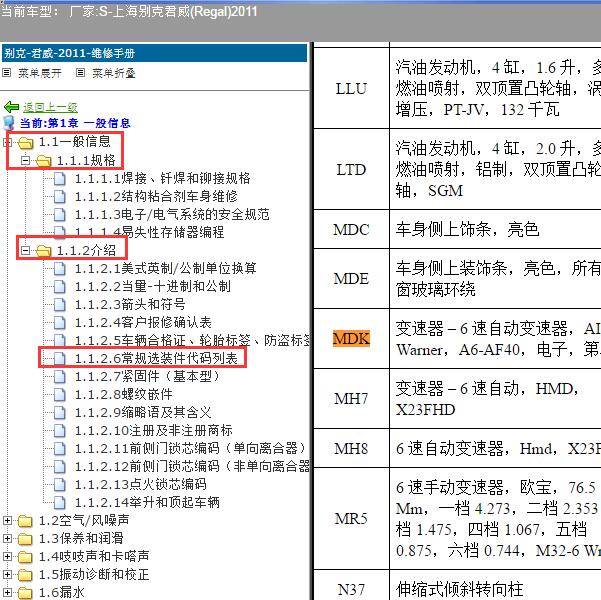Open 1.1.2.12前侧门锁芯编码（非单向离合器）
601x600 pixels.
192,467
